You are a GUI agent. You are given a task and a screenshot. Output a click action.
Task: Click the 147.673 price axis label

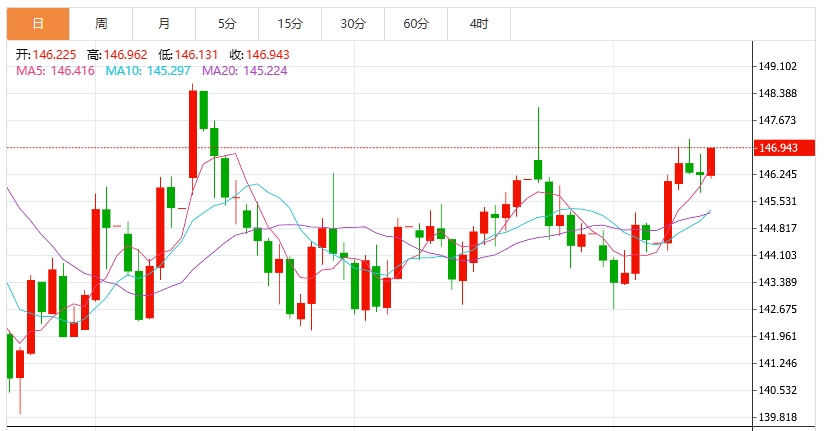coord(777,120)
